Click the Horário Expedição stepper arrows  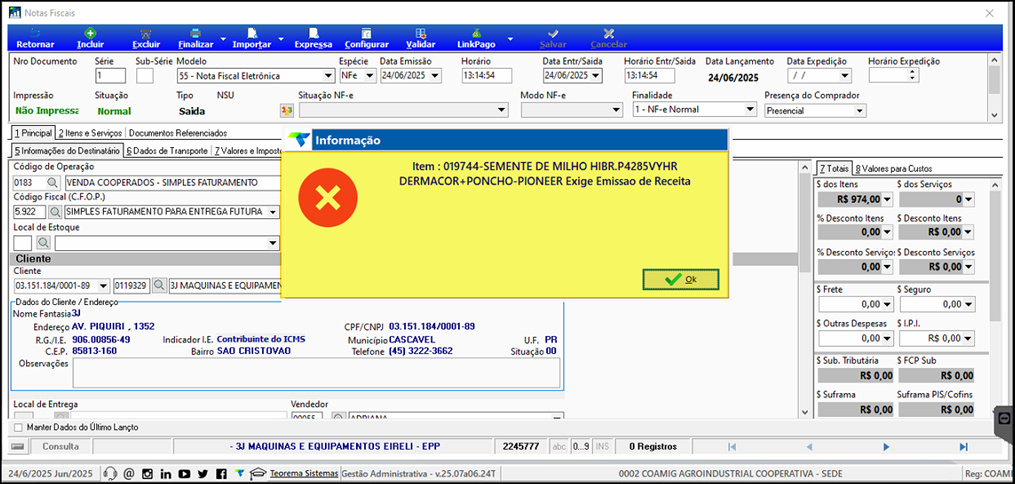coord(913,76)
